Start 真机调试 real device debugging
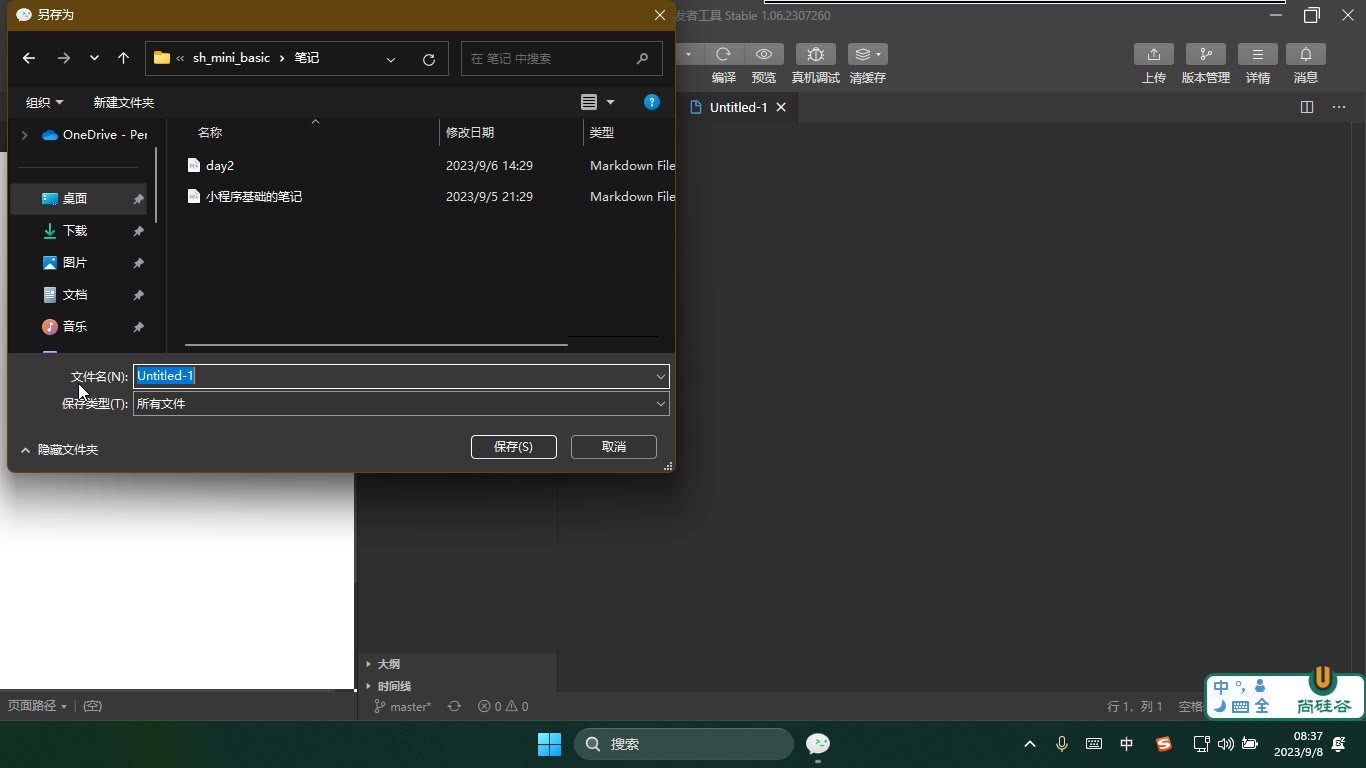Screen dimensions: 1366x768 816,54
